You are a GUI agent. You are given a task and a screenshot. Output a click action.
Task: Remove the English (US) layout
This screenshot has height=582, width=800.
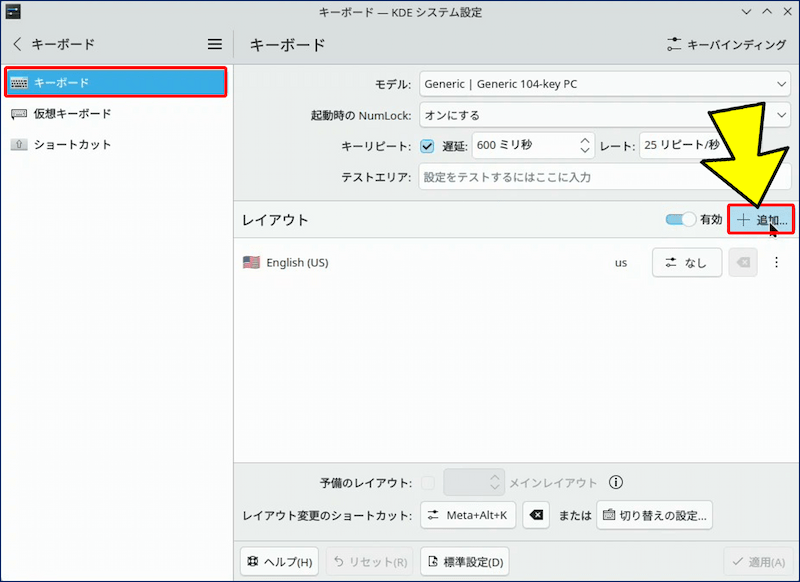point(742,263)
